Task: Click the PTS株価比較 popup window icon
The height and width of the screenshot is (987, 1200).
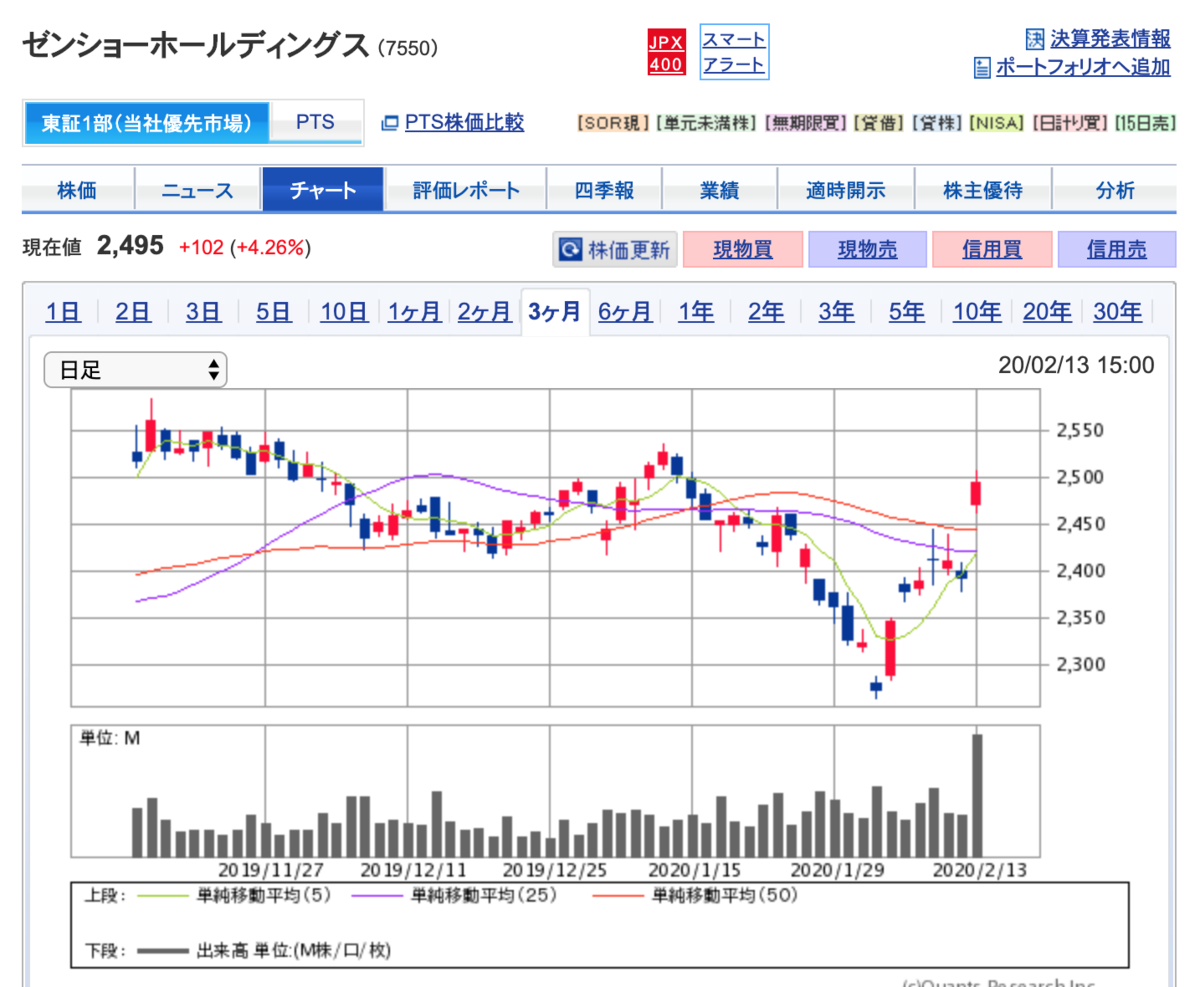Action: click(390, 123)
